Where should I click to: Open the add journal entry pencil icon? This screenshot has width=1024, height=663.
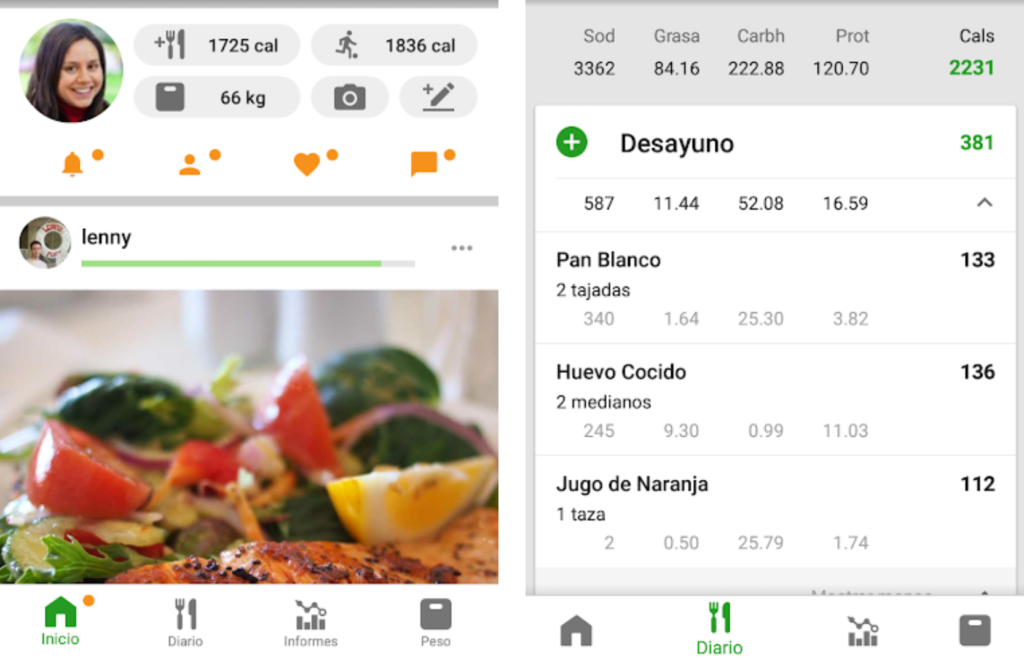point(438,97)
